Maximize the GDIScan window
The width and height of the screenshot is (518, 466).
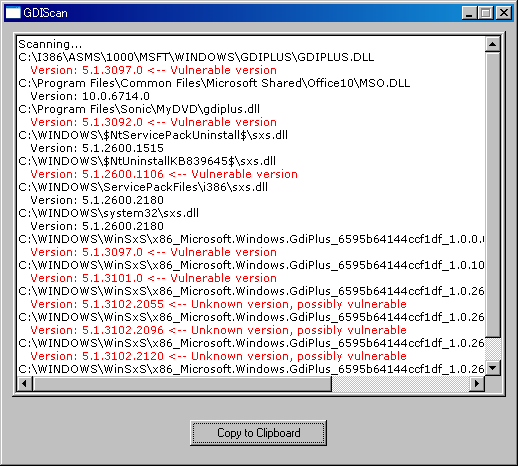click(485, 13)
